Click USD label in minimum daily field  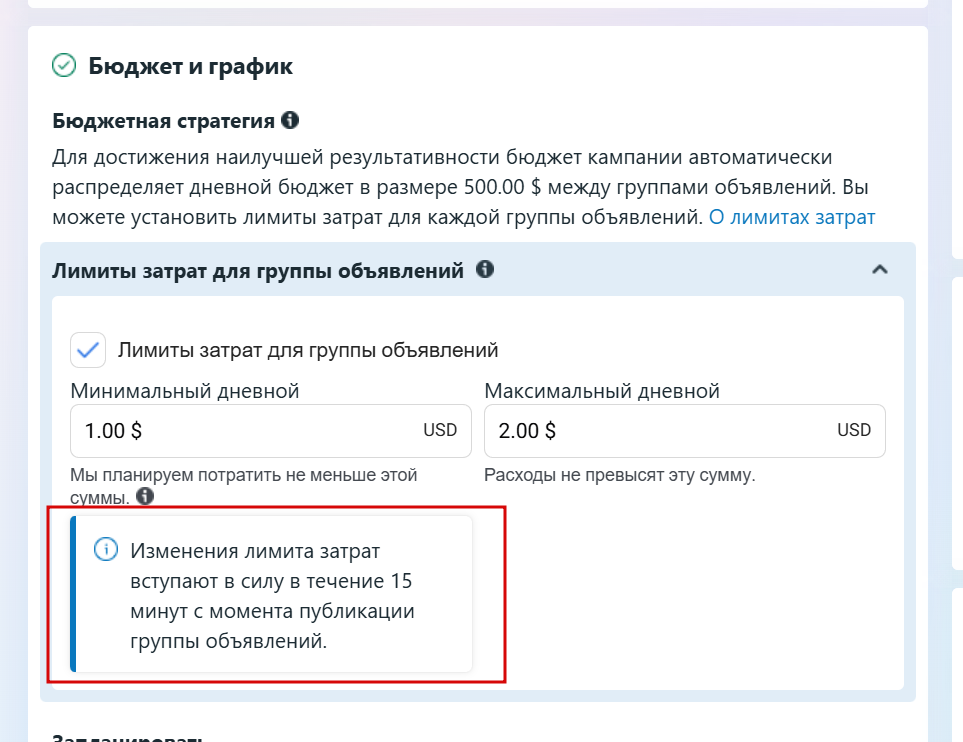coord(440,430)
